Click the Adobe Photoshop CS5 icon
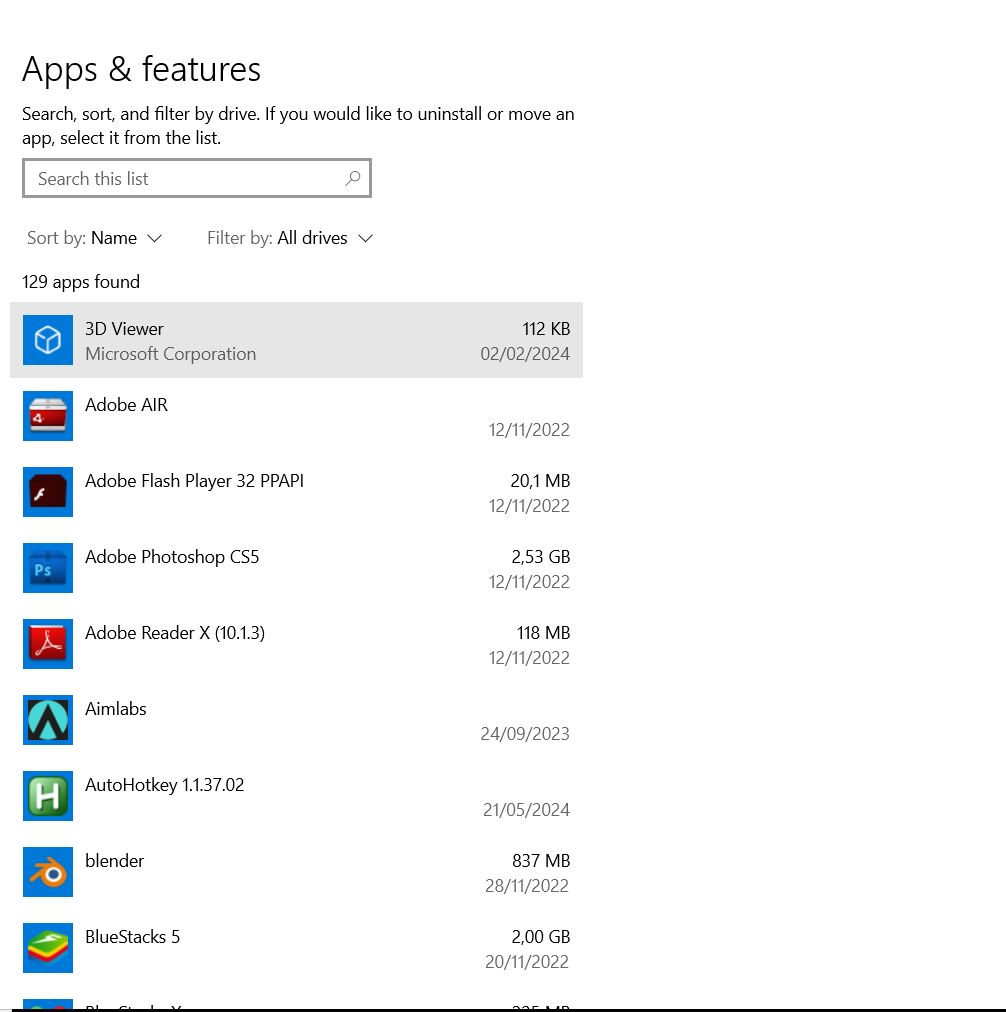Viewport: 1006px width, 1012px height. click(48, 568)
